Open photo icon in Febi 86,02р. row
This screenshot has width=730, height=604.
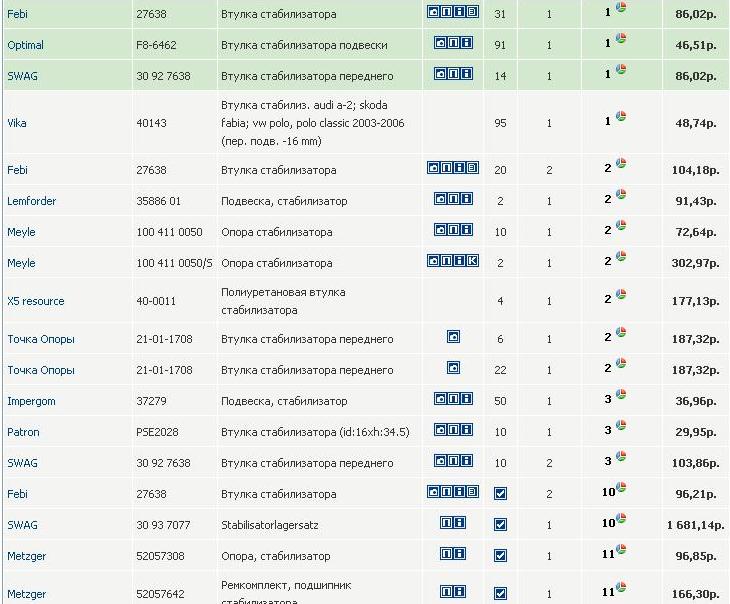pyautogui.click(x=433, y=12)
